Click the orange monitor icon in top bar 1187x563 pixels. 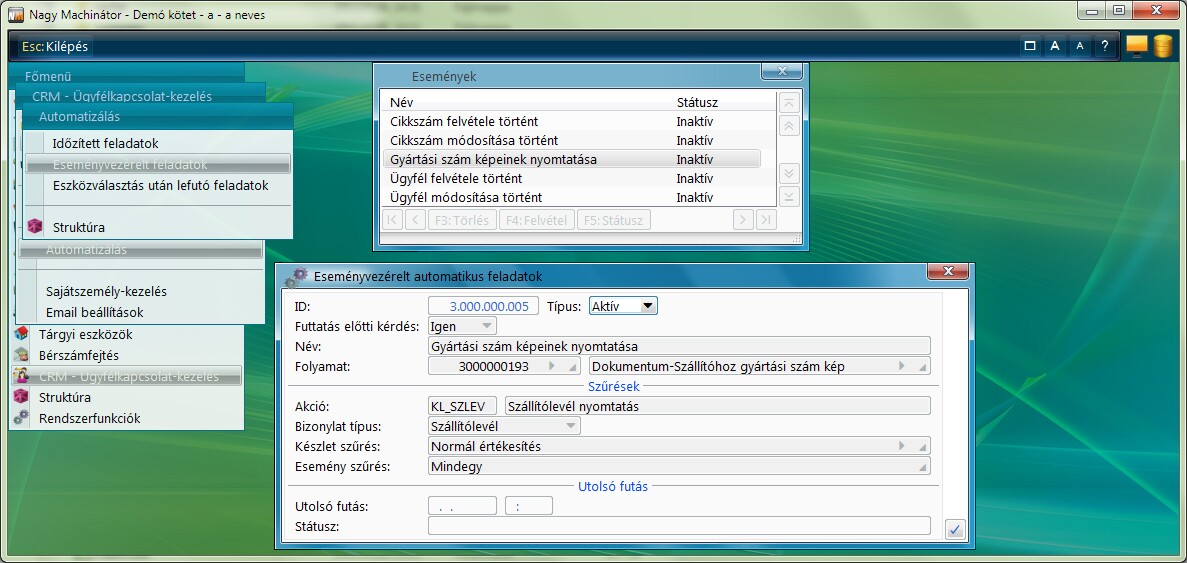[x=1136, y=45]
